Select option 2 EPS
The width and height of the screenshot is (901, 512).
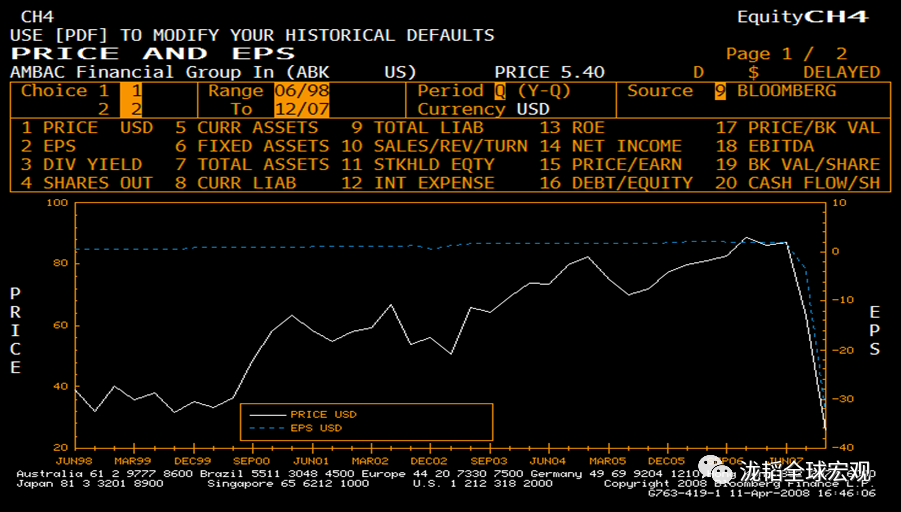point(48,146)
